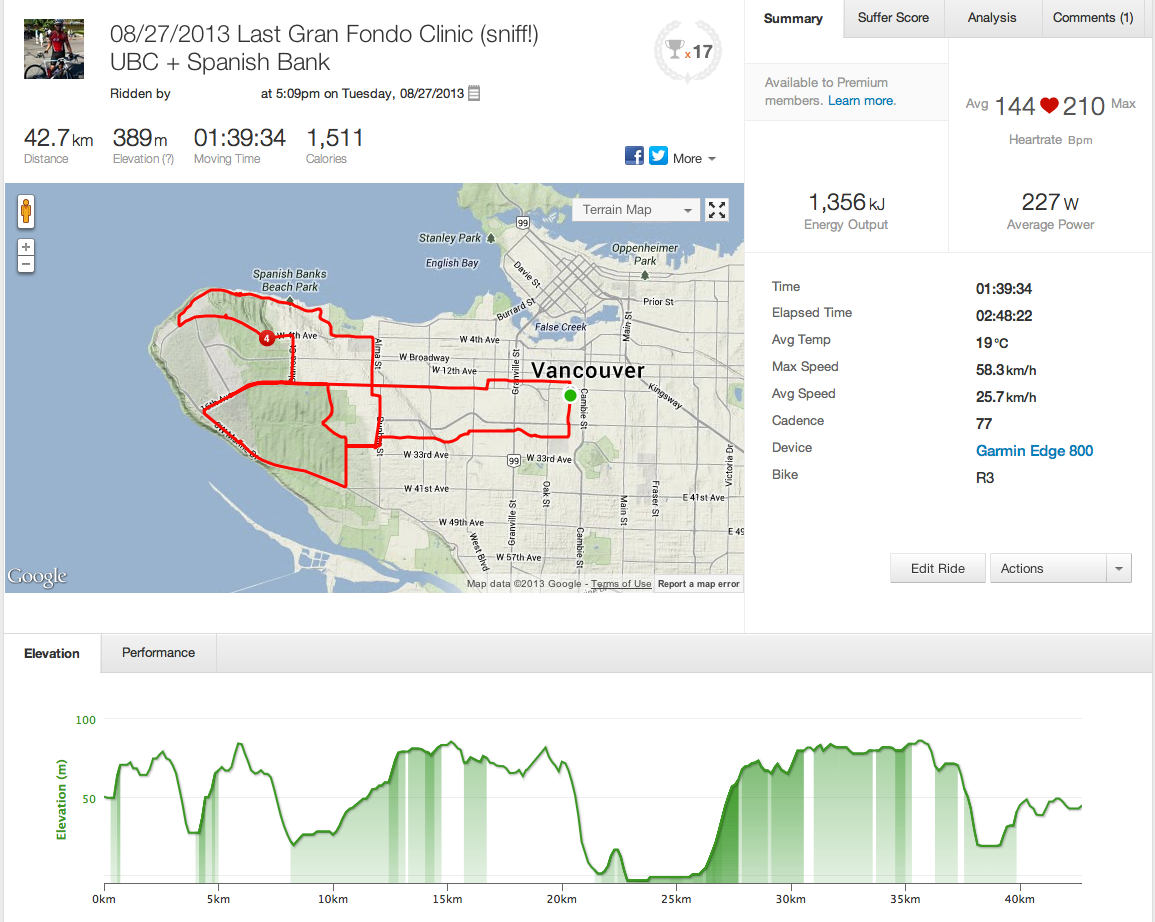Click the Street View pegman icon
This screenshot has width=1155, height=922.
click(x=26, y=211)
